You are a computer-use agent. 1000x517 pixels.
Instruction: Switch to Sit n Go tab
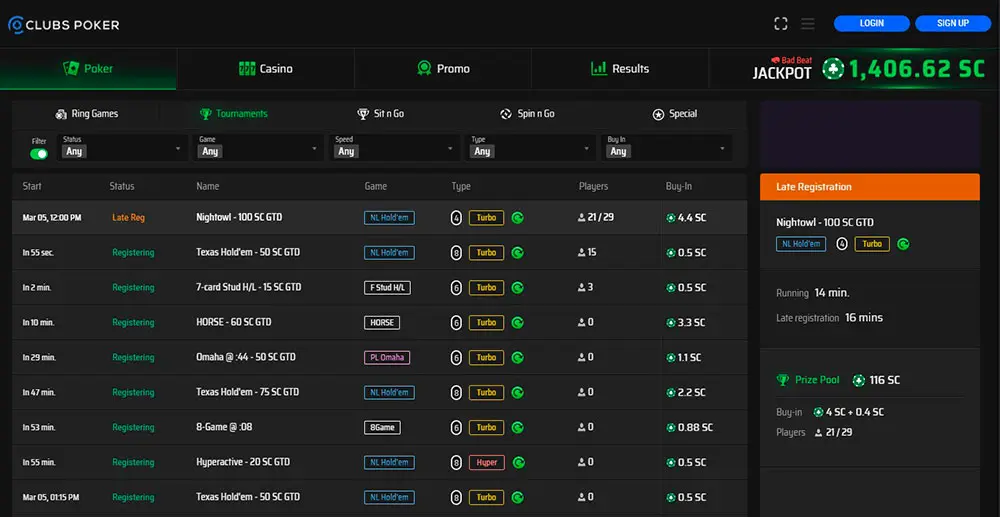tap(380, 114)
